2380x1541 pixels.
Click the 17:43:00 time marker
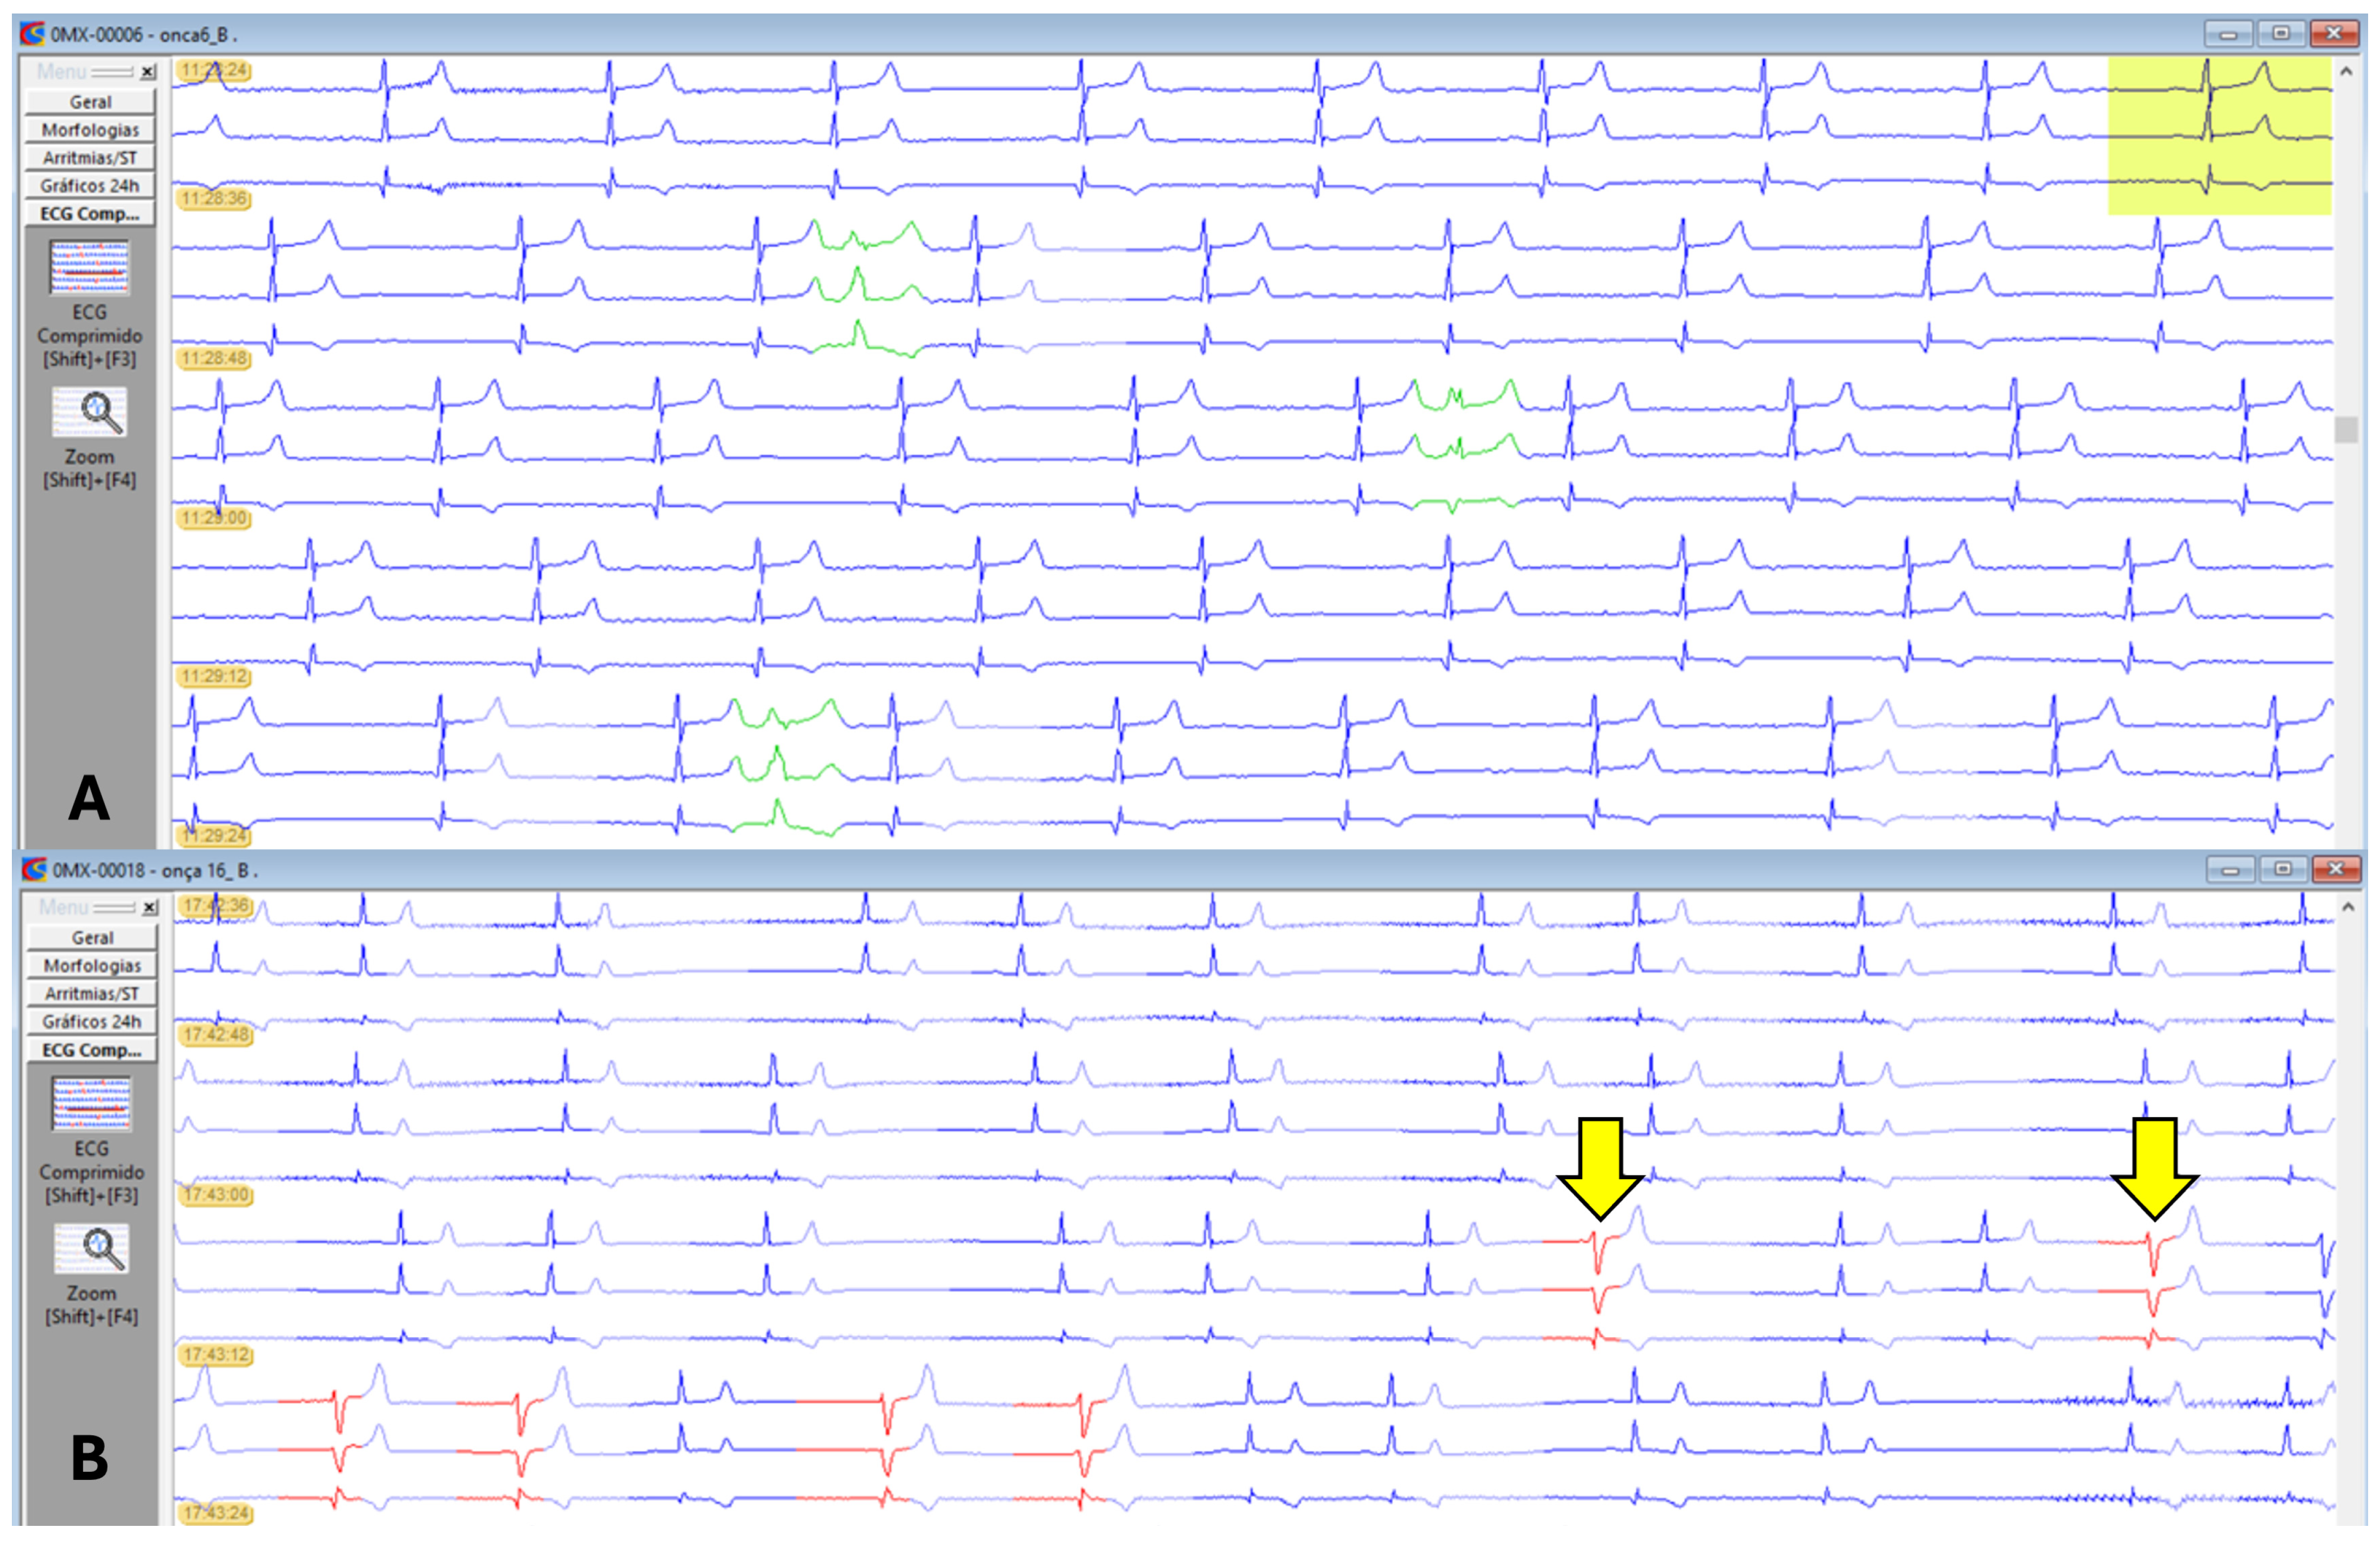[x=216, y=1194]
